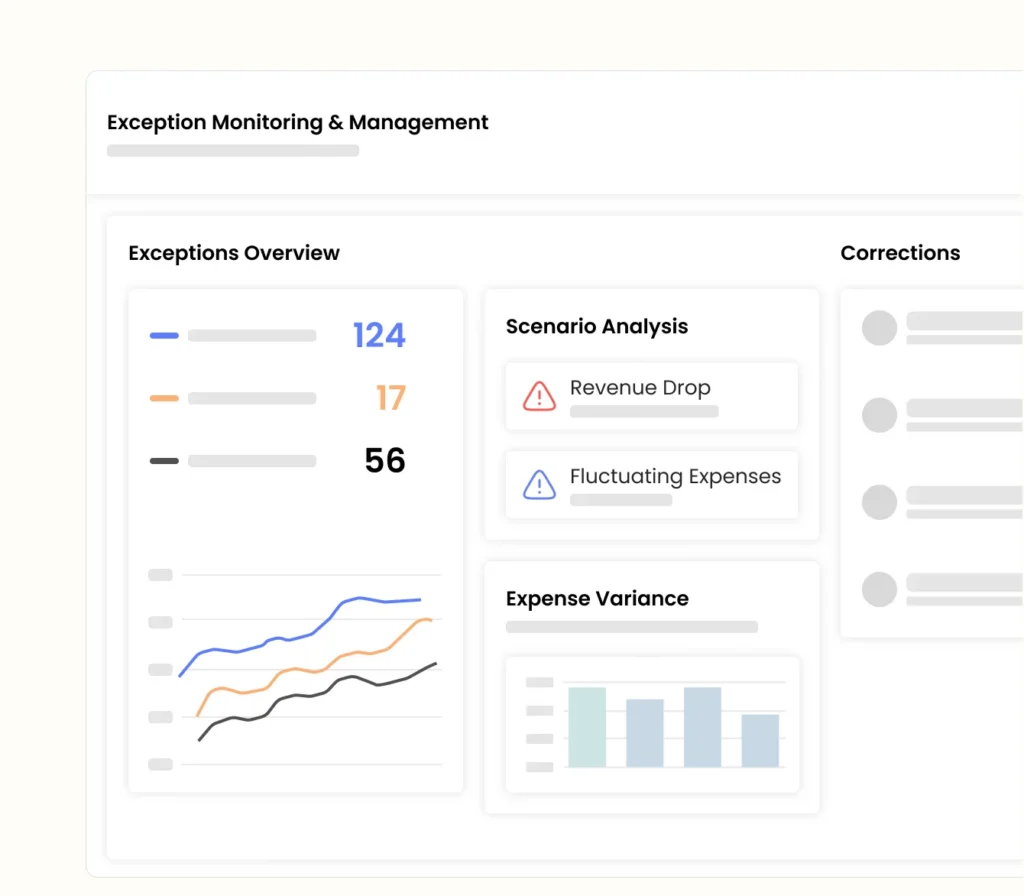Image resolution: width=1024 pixels, height=896 pixels.
Task: Click the last avatar icon in Corrections panel
Action: click(879, 589)
